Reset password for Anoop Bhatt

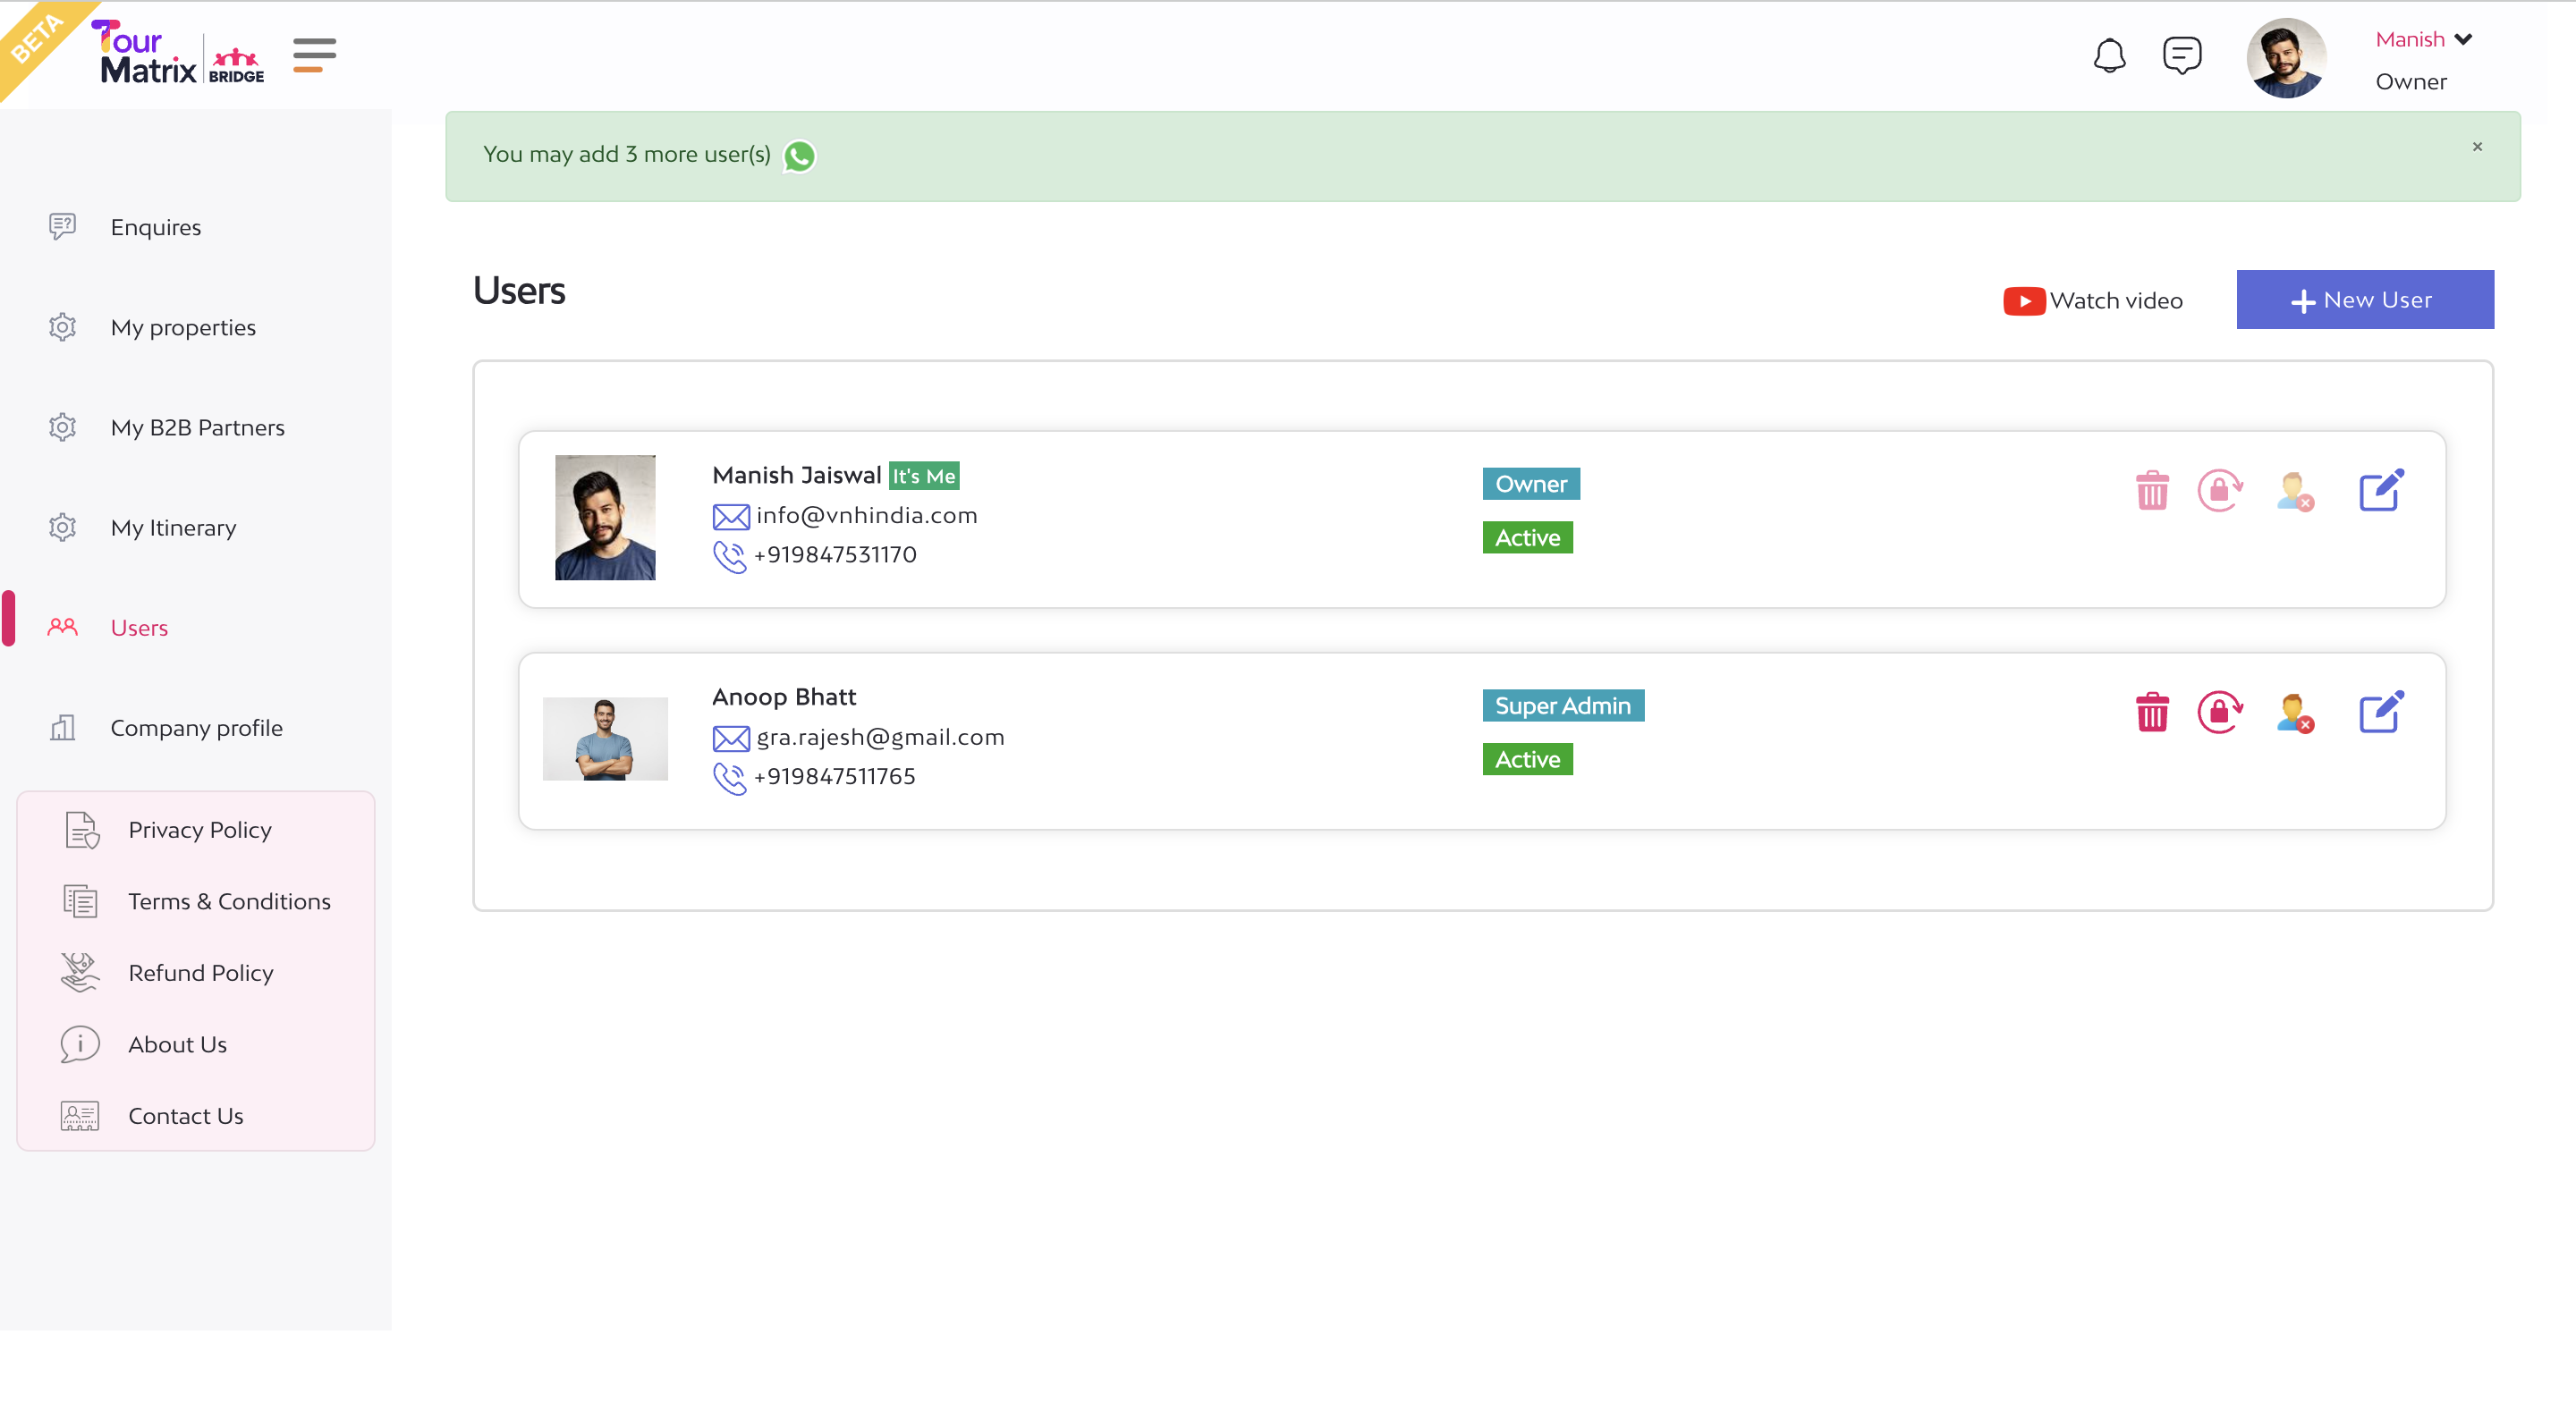(2220, 712)
